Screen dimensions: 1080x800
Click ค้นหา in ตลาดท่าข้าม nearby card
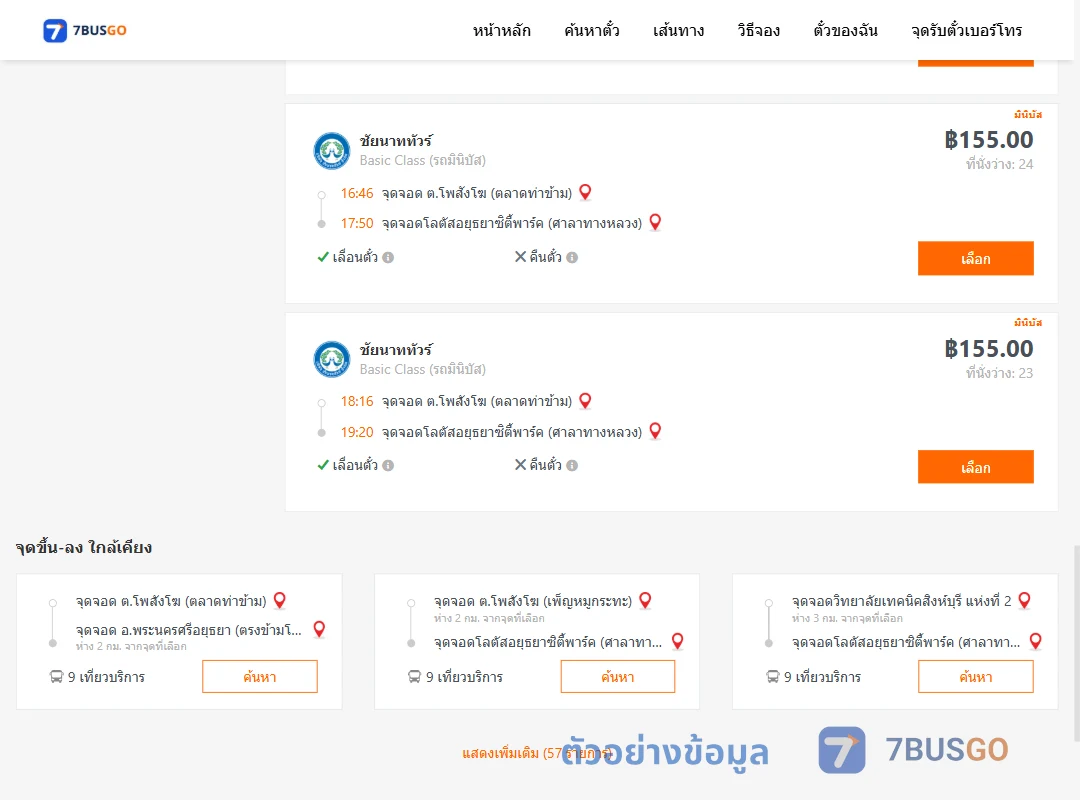(x=260, y=677)
